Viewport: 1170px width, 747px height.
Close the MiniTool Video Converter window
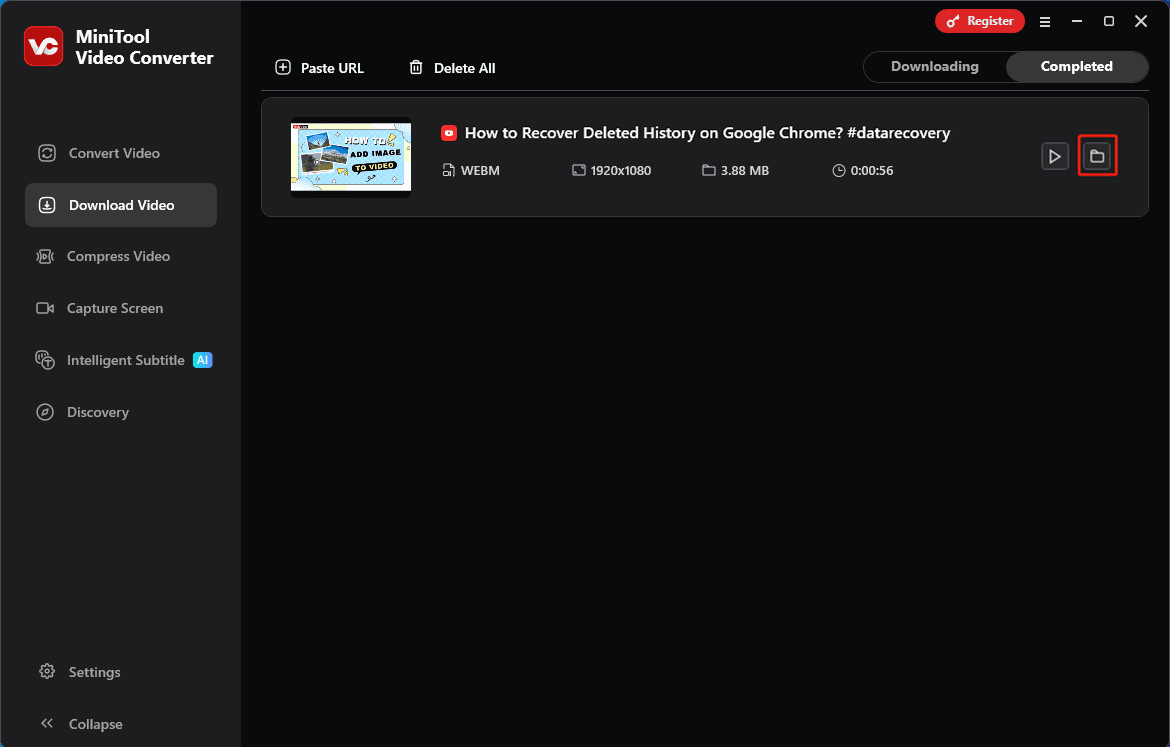1141,21
